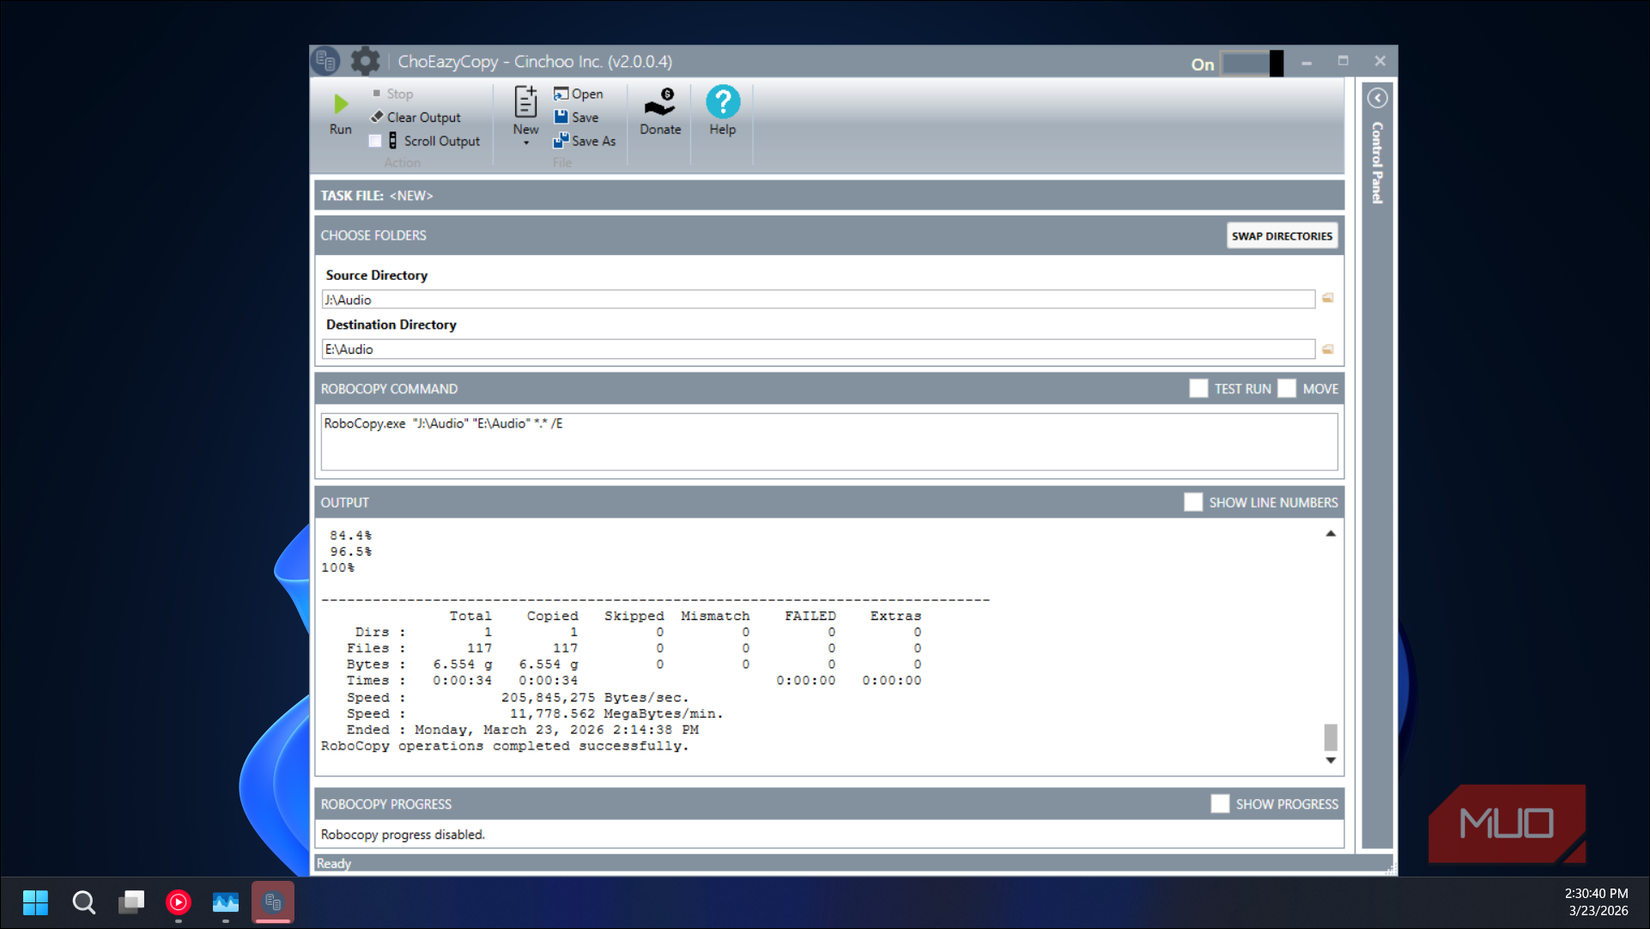Clear the output with Clear Output
Screen dimensions: 1650x929
(x=416, y=117)
